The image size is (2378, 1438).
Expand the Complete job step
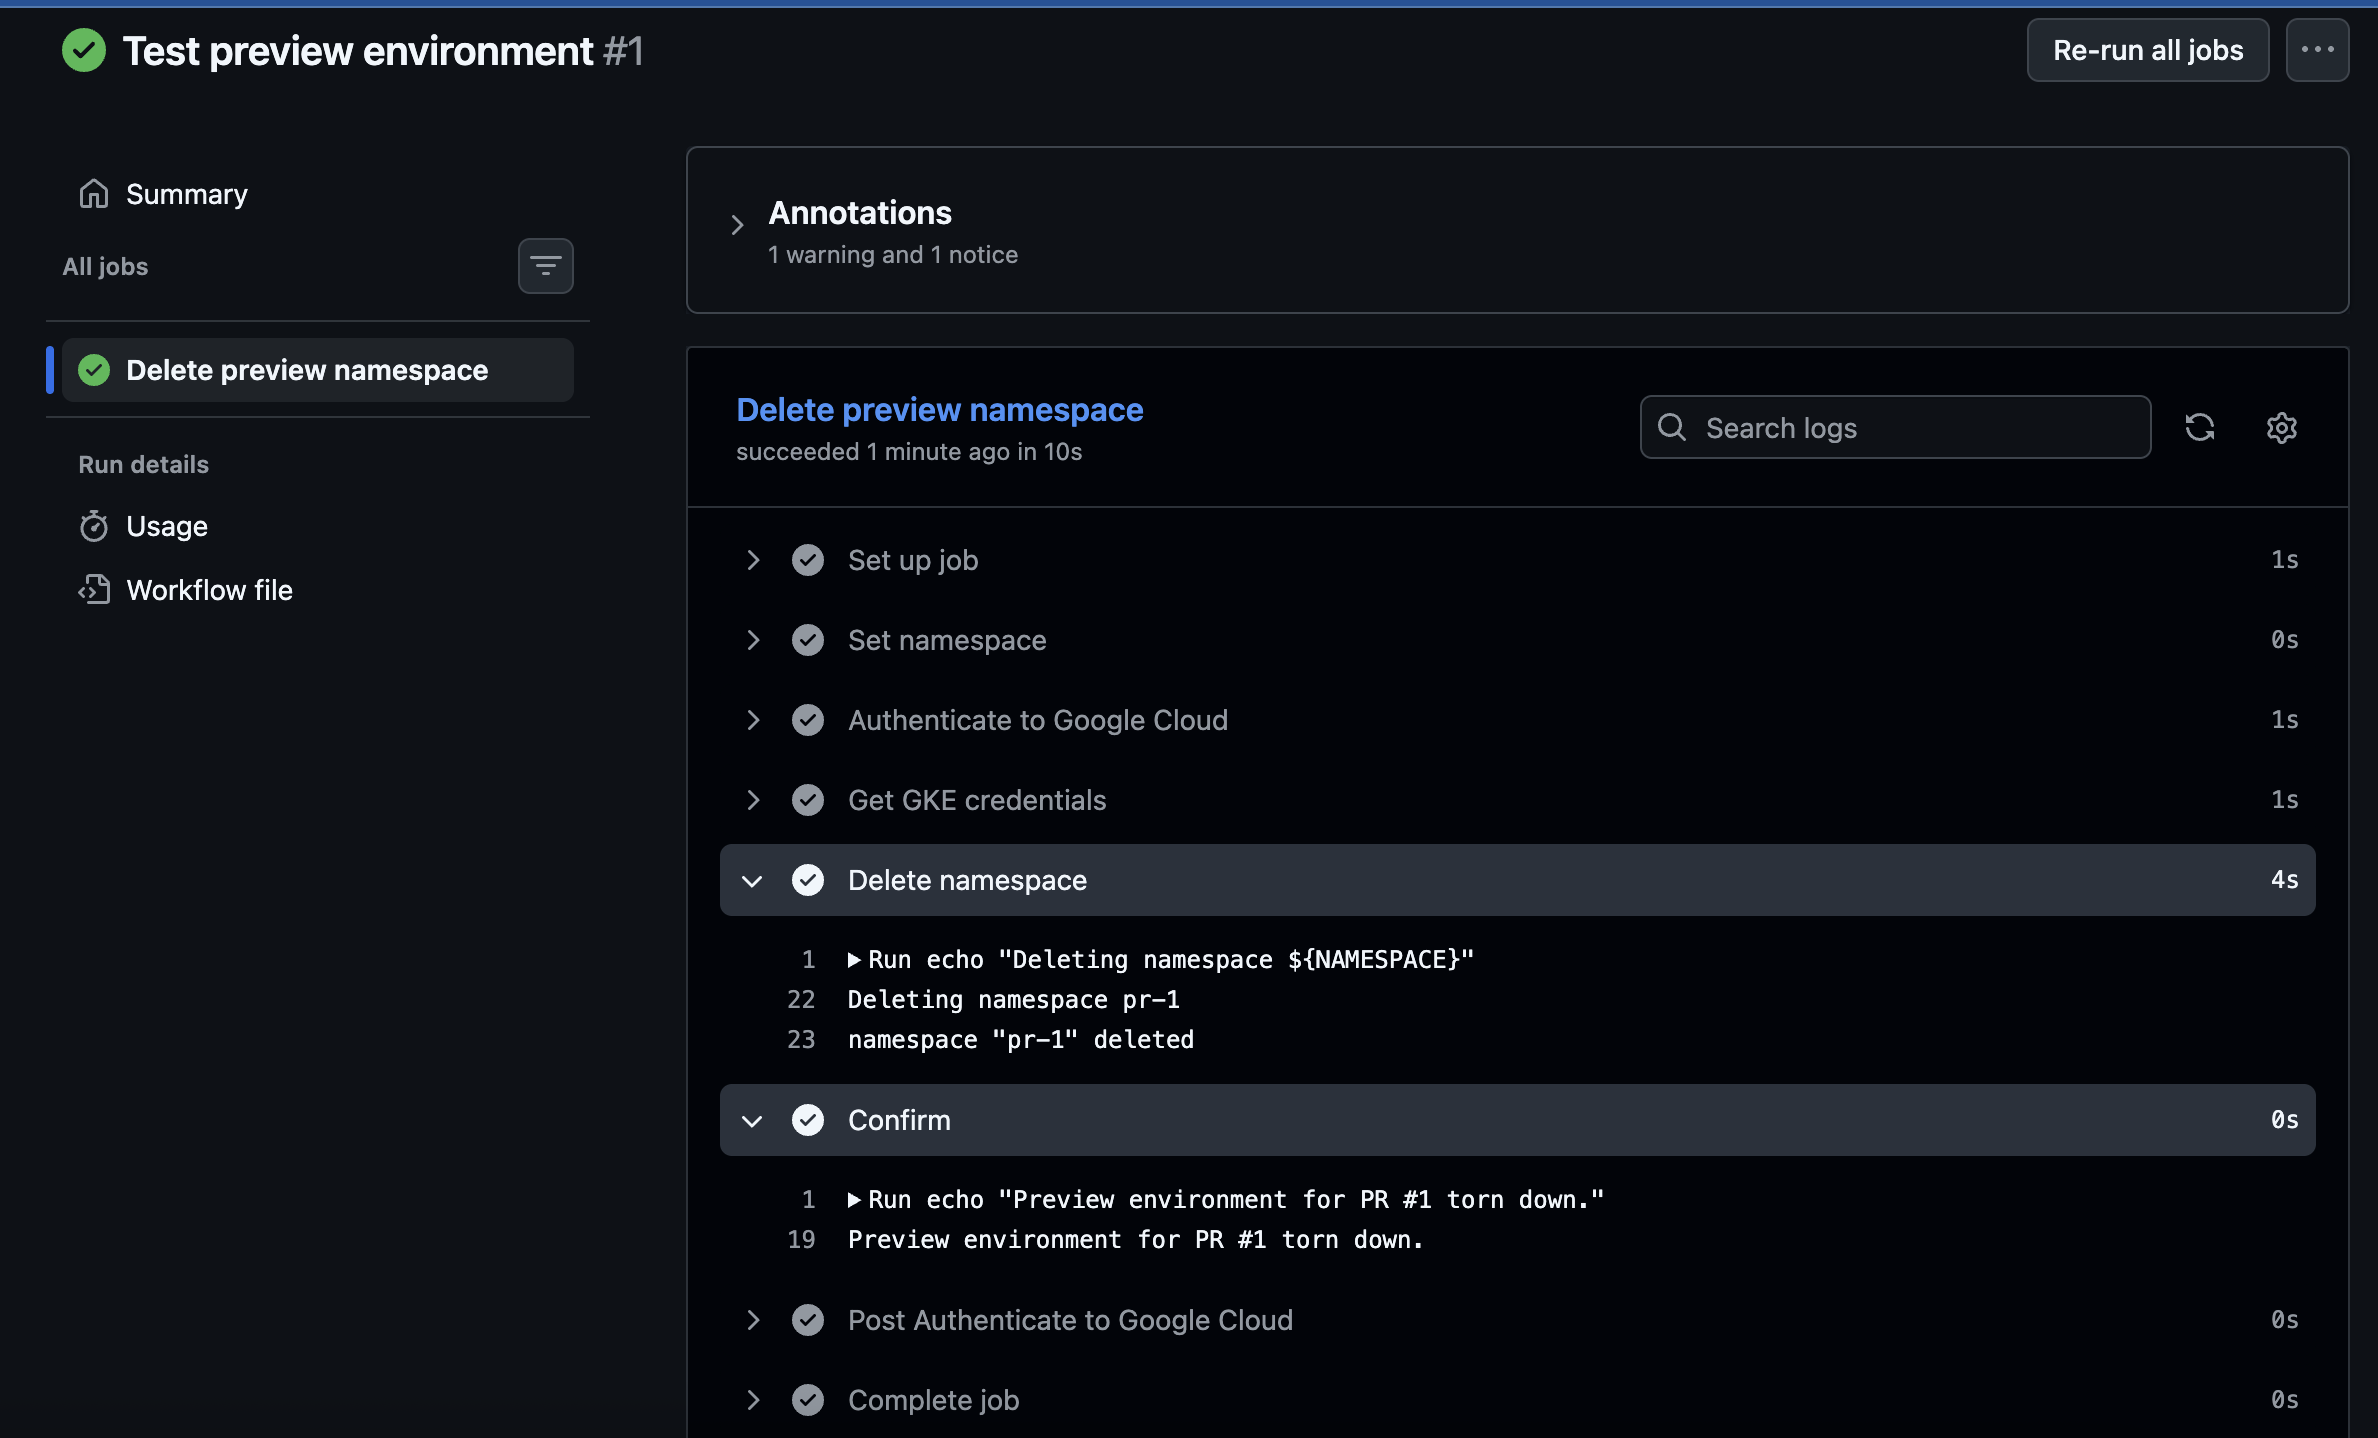click(x=753, y=1400)
